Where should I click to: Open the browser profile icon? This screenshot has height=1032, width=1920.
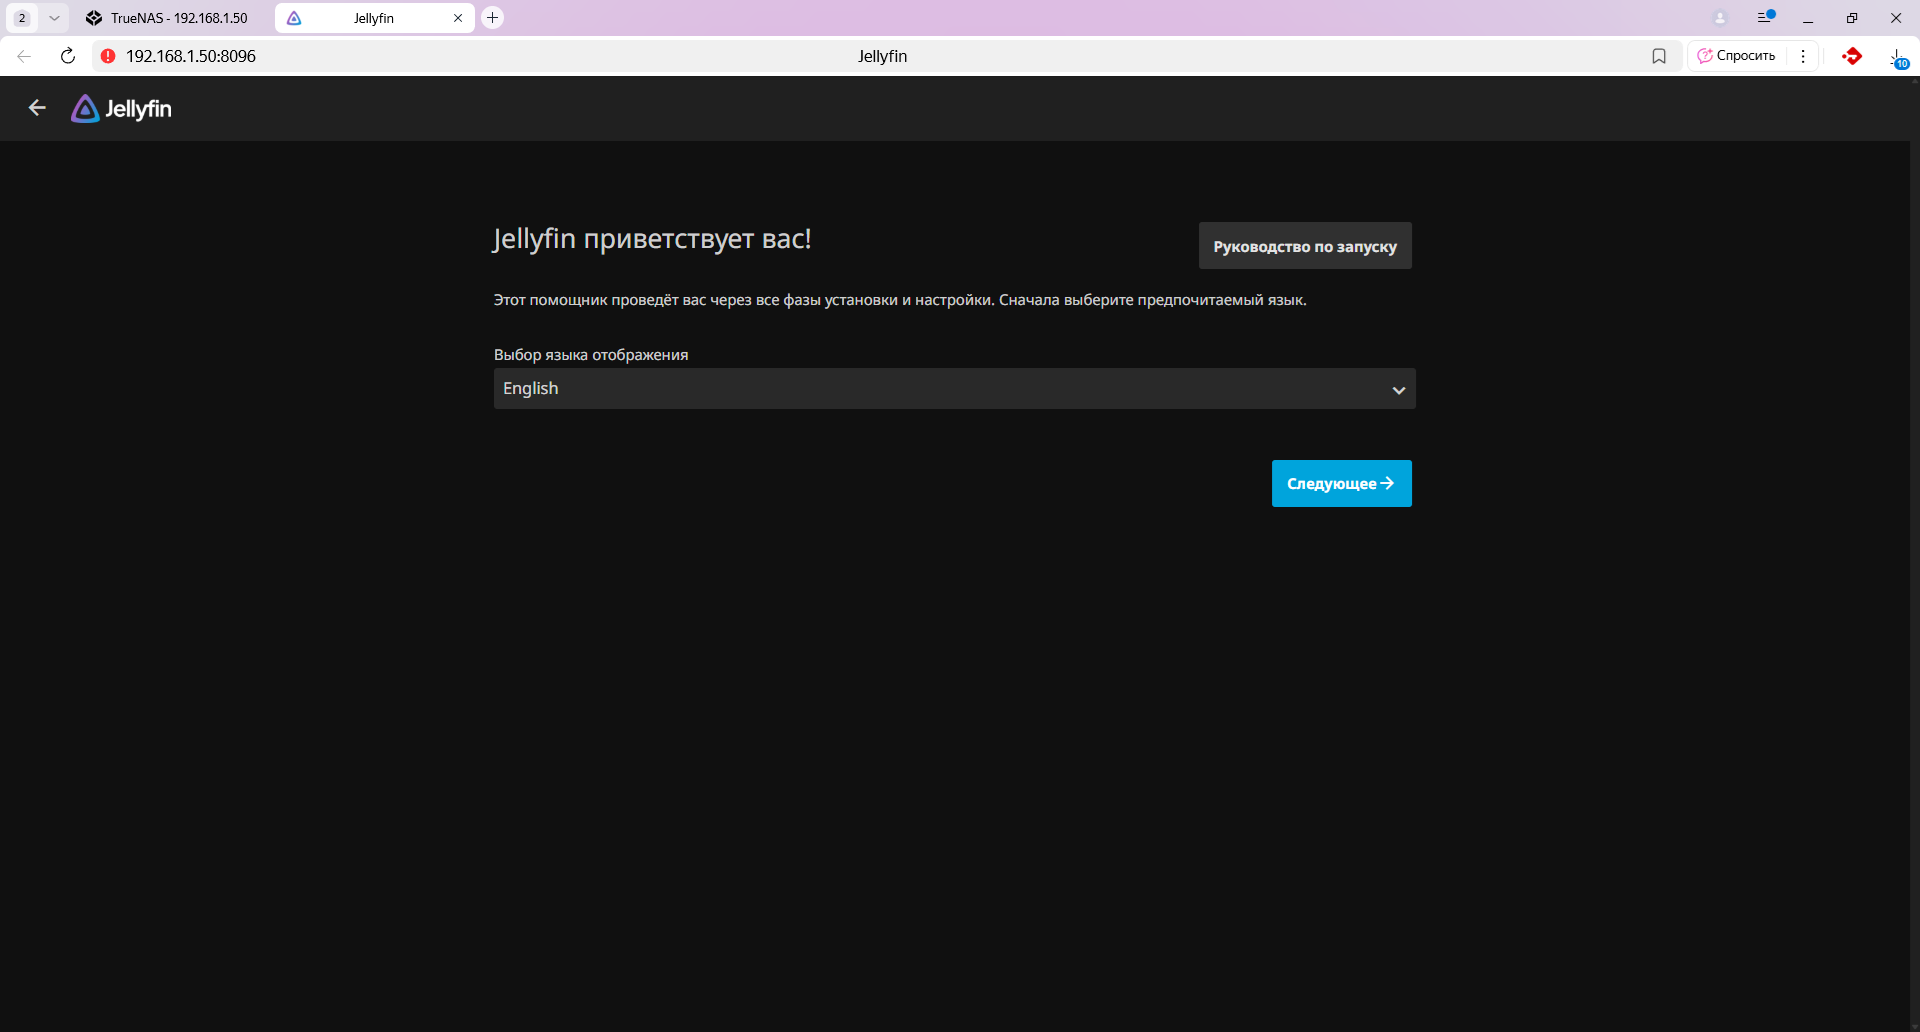pyautogui.click(x=1720, y=18)
